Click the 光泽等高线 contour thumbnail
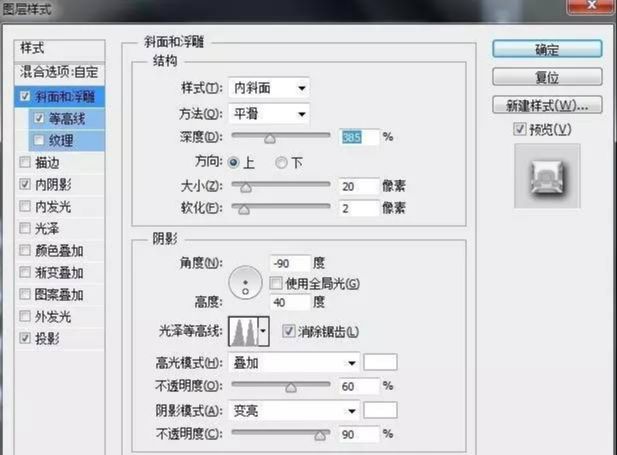This screenshot has height=455, width=617. (244, 331)
